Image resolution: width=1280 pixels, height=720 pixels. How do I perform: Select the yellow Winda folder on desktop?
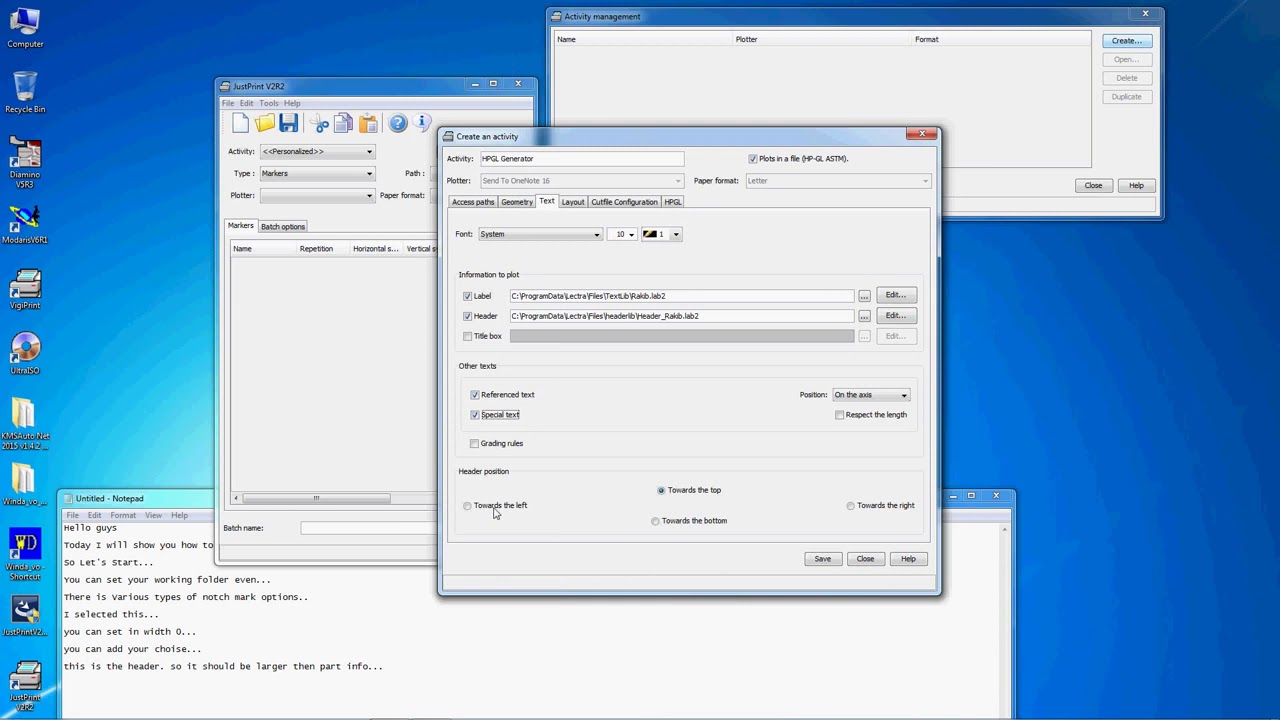(25, 484)
